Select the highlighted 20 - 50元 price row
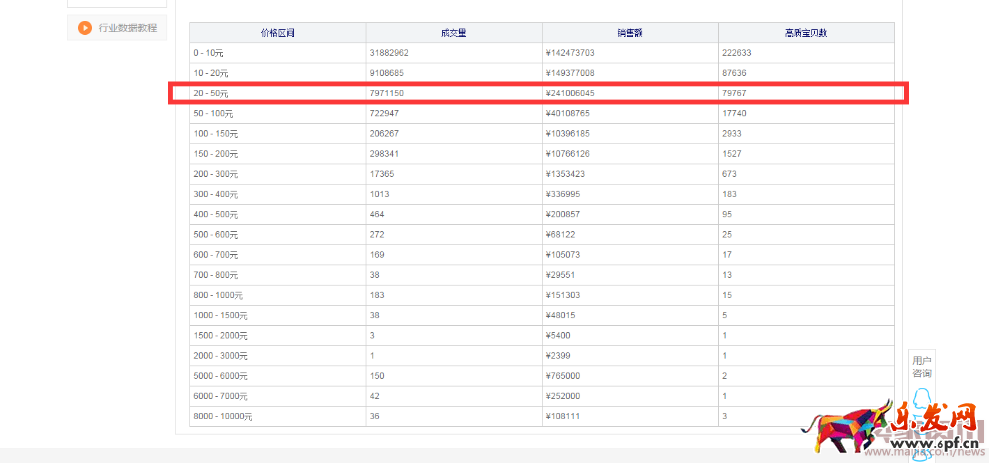The image size is (989, 464). (x=538, y=93)
